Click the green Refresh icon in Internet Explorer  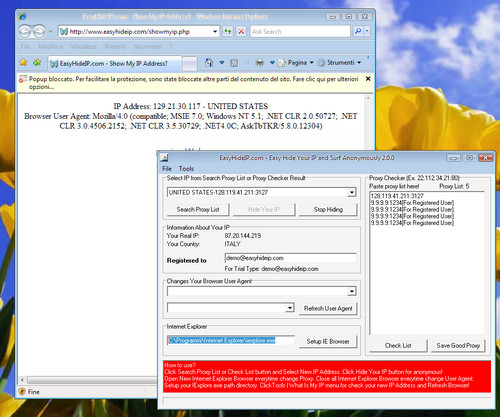[228, 31]
